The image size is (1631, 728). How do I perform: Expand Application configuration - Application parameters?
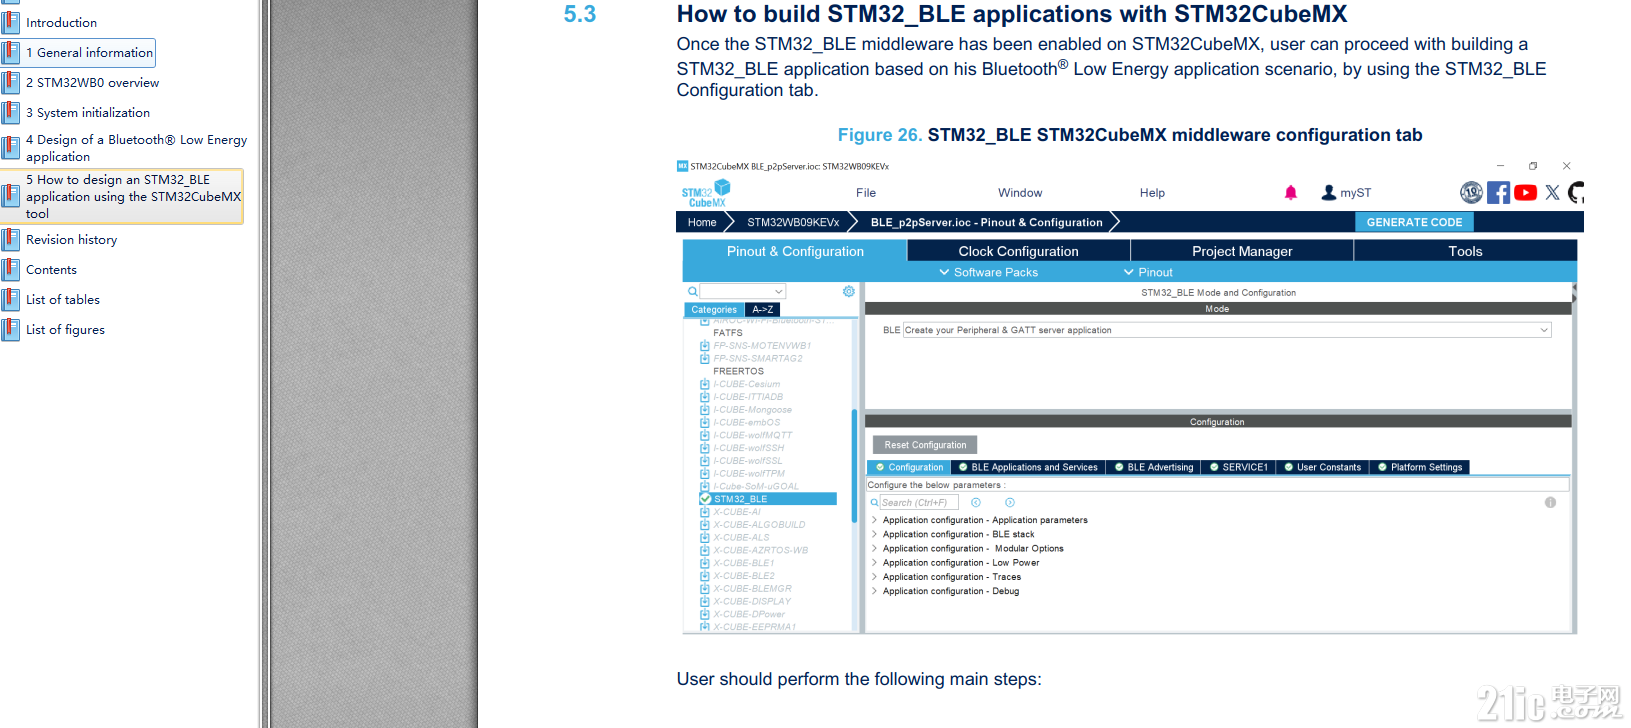coord(874,520)
